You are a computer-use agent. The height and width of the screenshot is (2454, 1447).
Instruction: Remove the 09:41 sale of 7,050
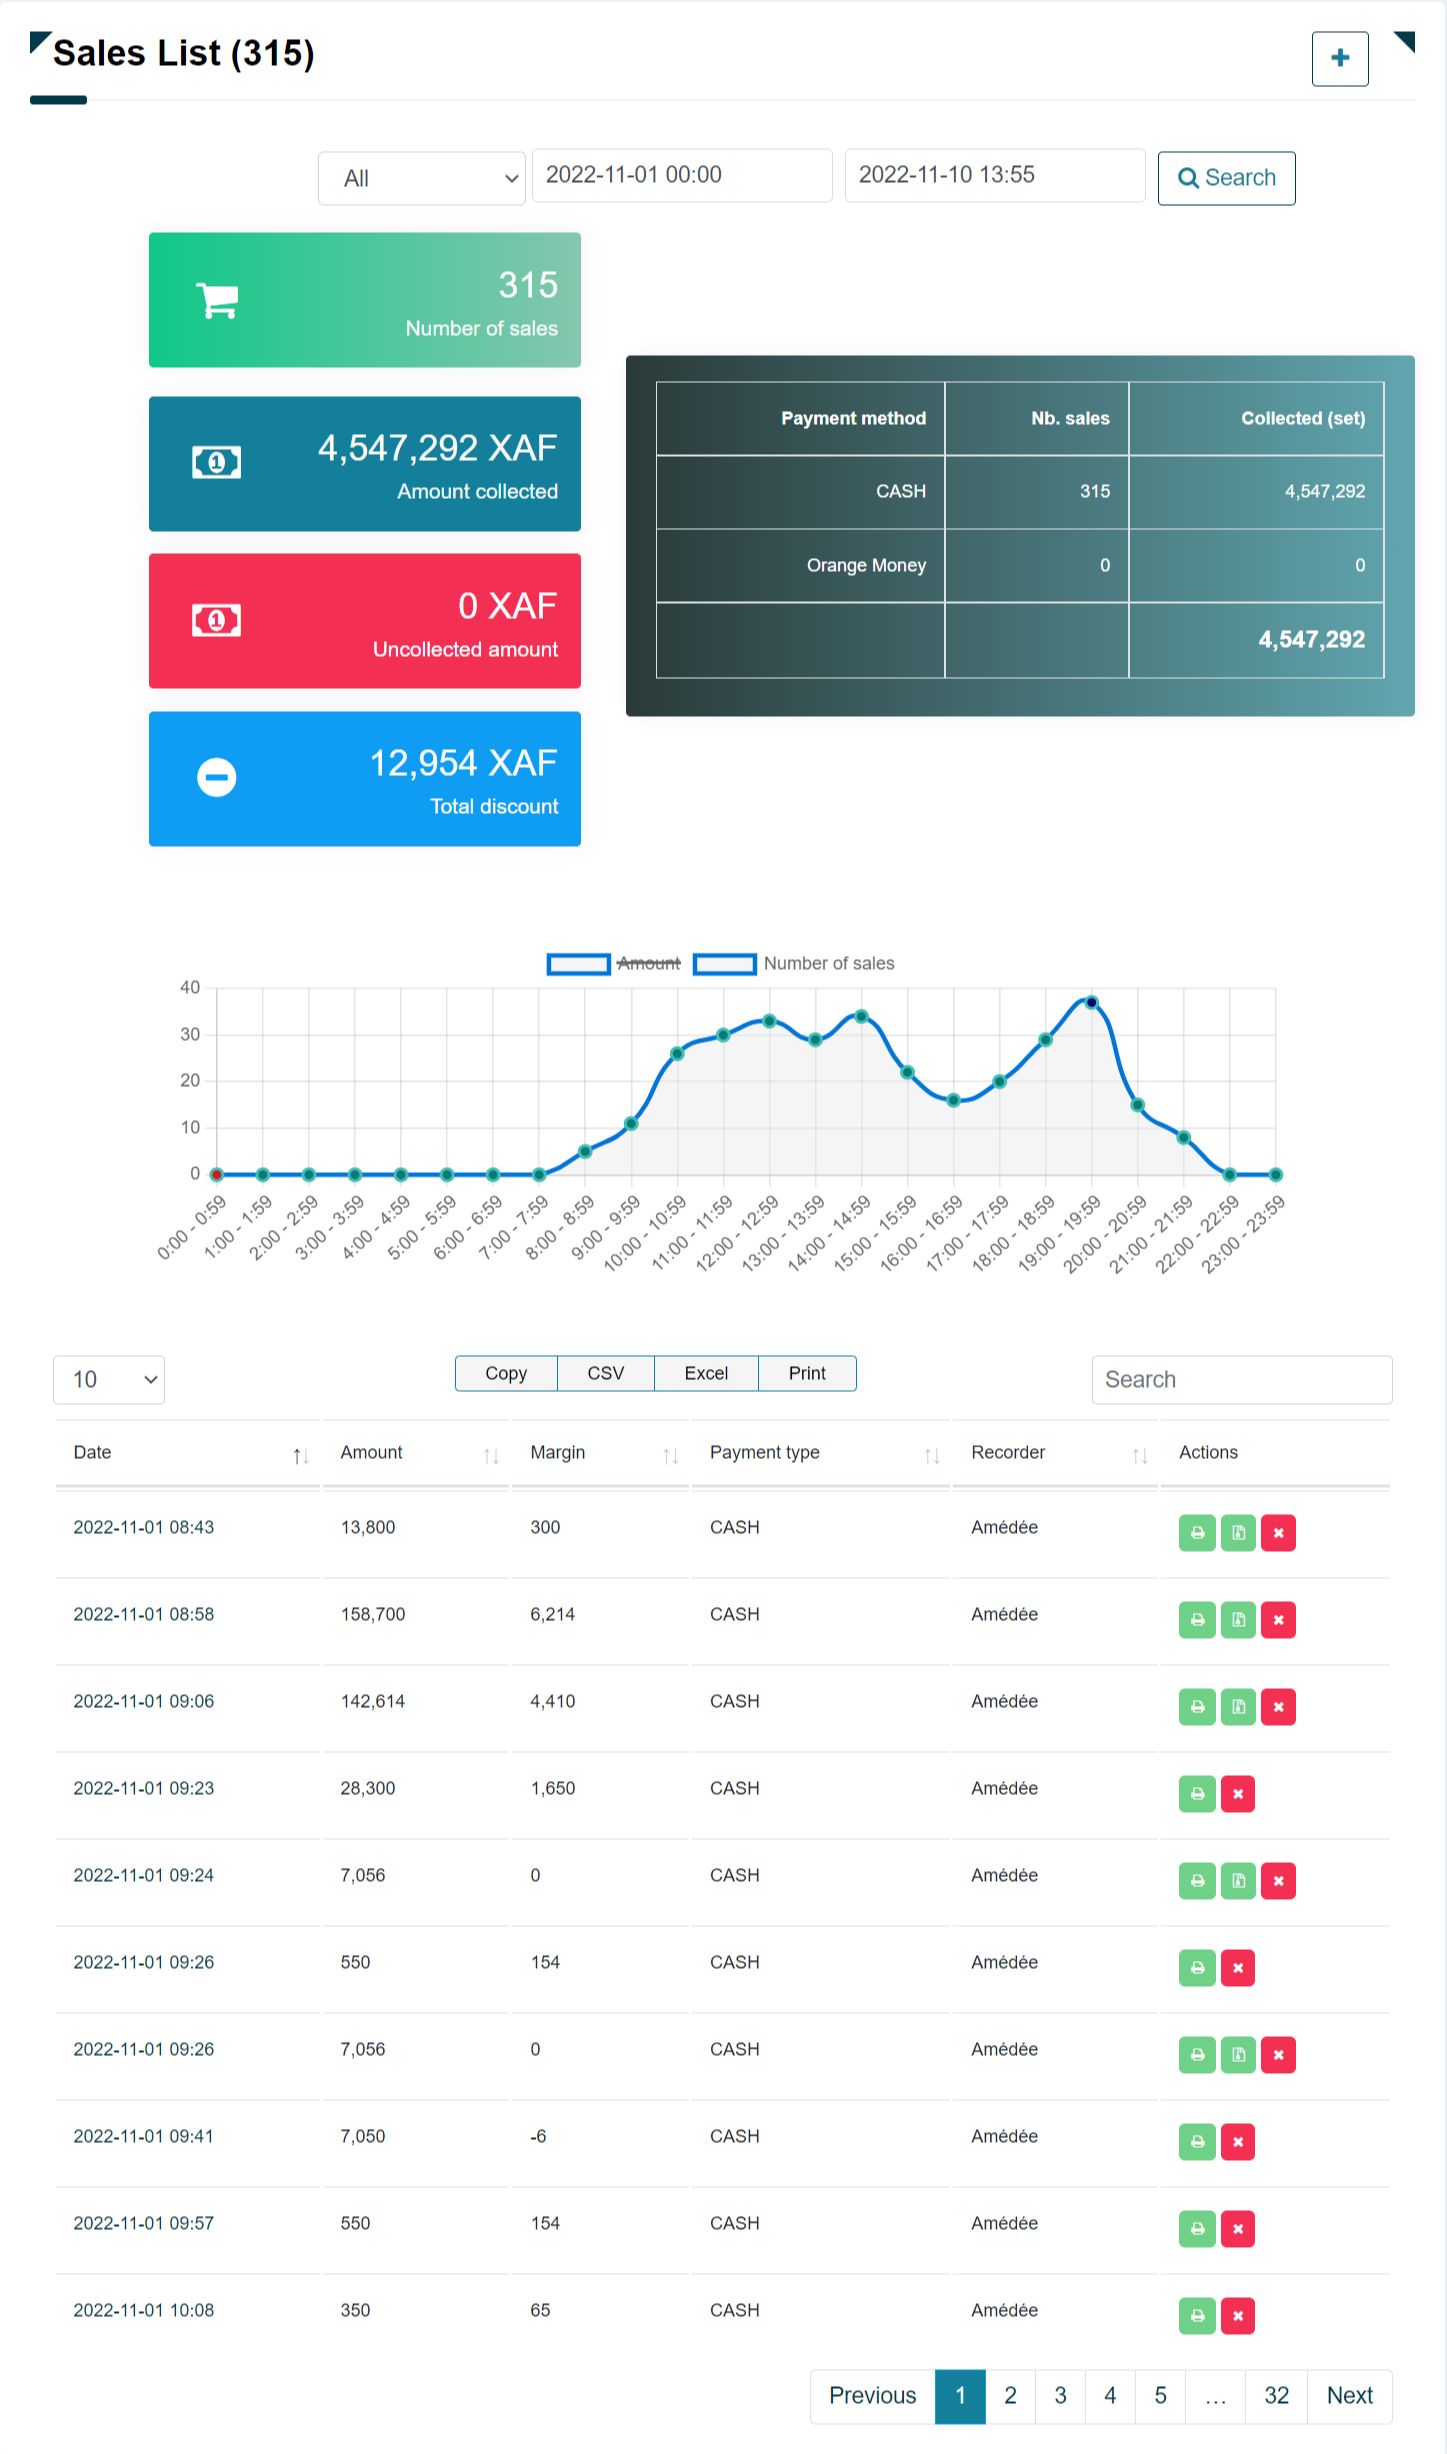click(x=1238, y=2141)
